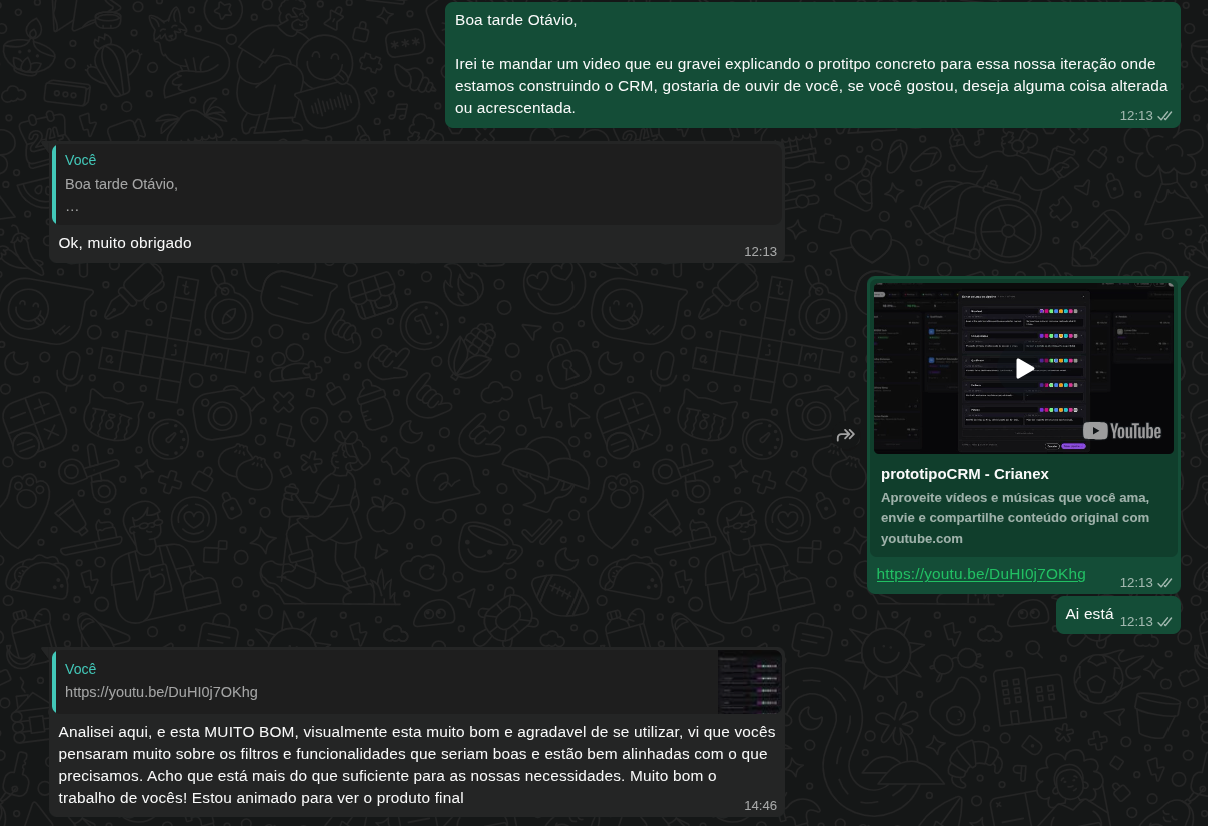Click the 'Você' label in the first quoted reply
The image size is (1208, 826).
(x=80, y=160)
